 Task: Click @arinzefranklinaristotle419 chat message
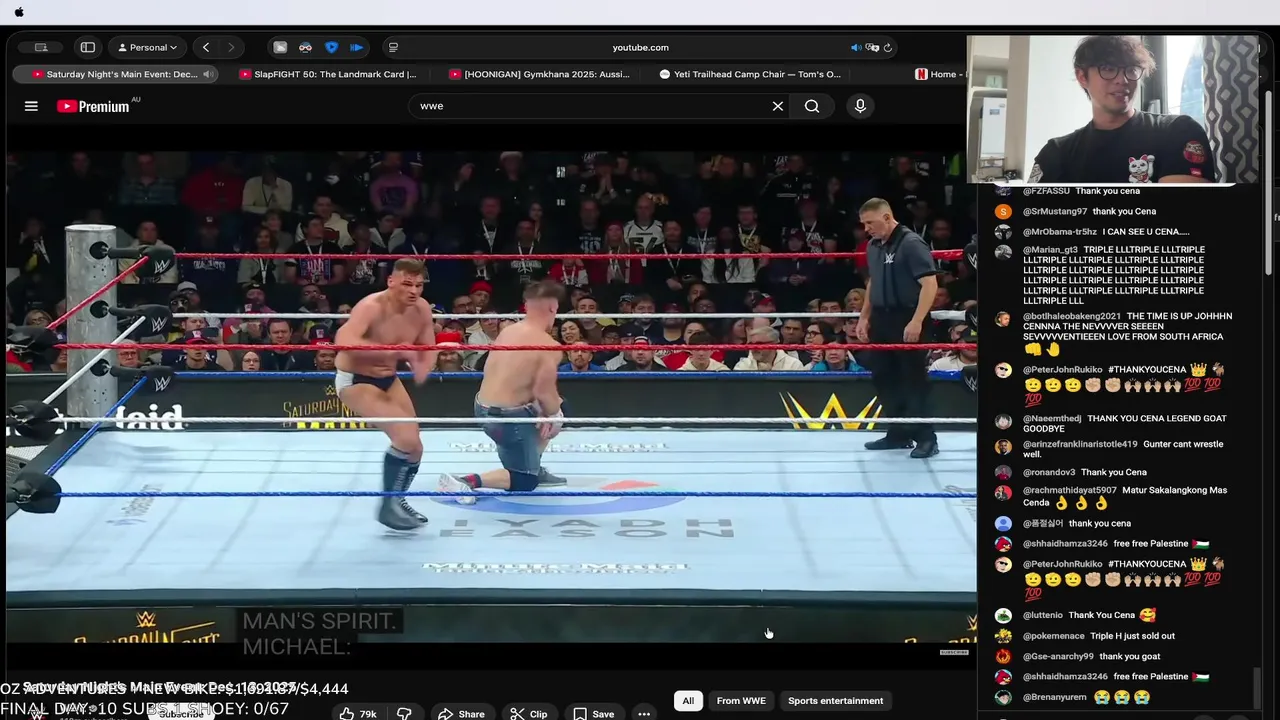[x=1122, y=449]
